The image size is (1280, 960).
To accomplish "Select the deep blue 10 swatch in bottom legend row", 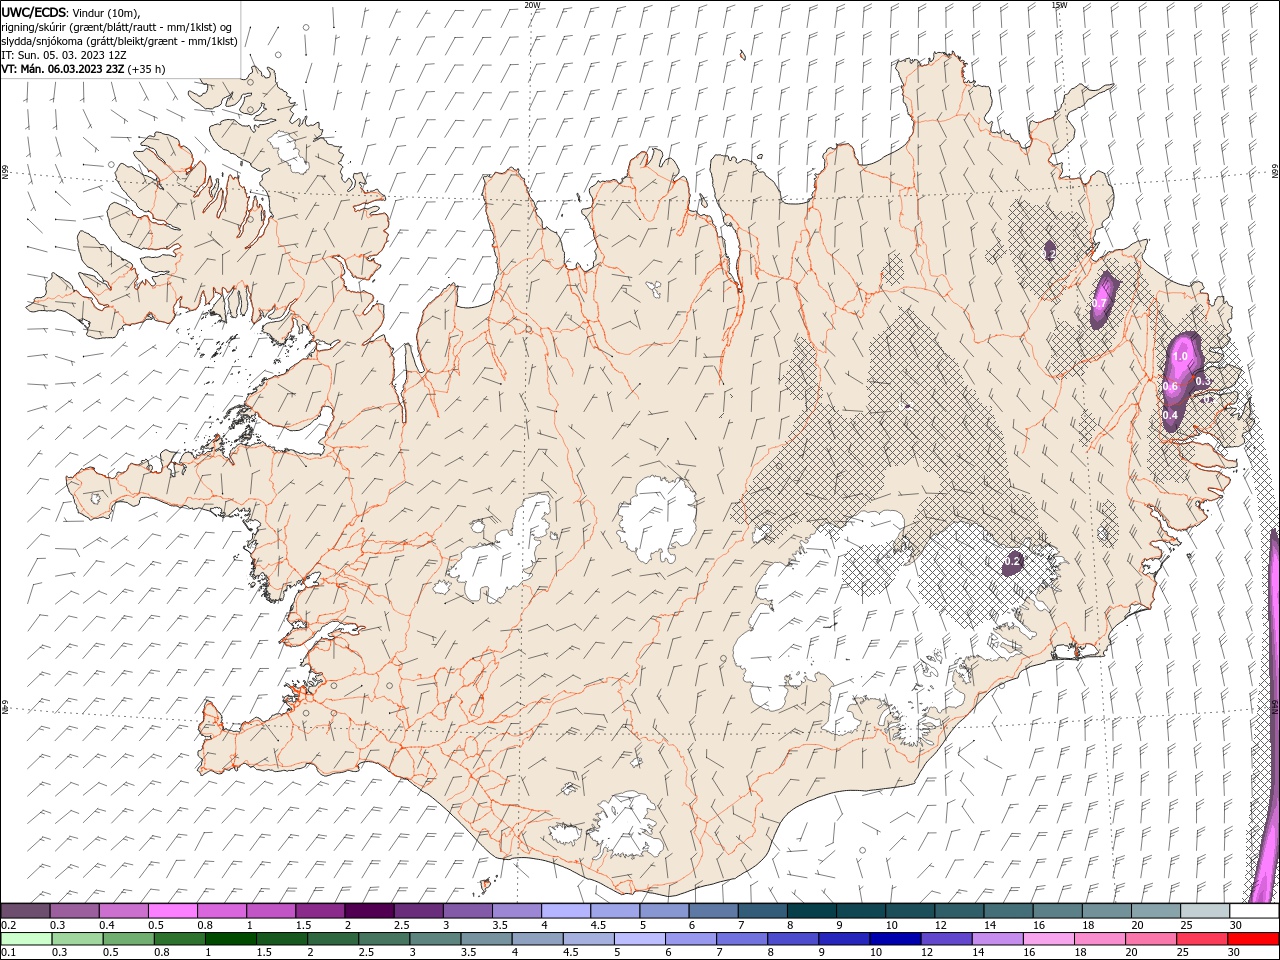I will tap(894, 939).
